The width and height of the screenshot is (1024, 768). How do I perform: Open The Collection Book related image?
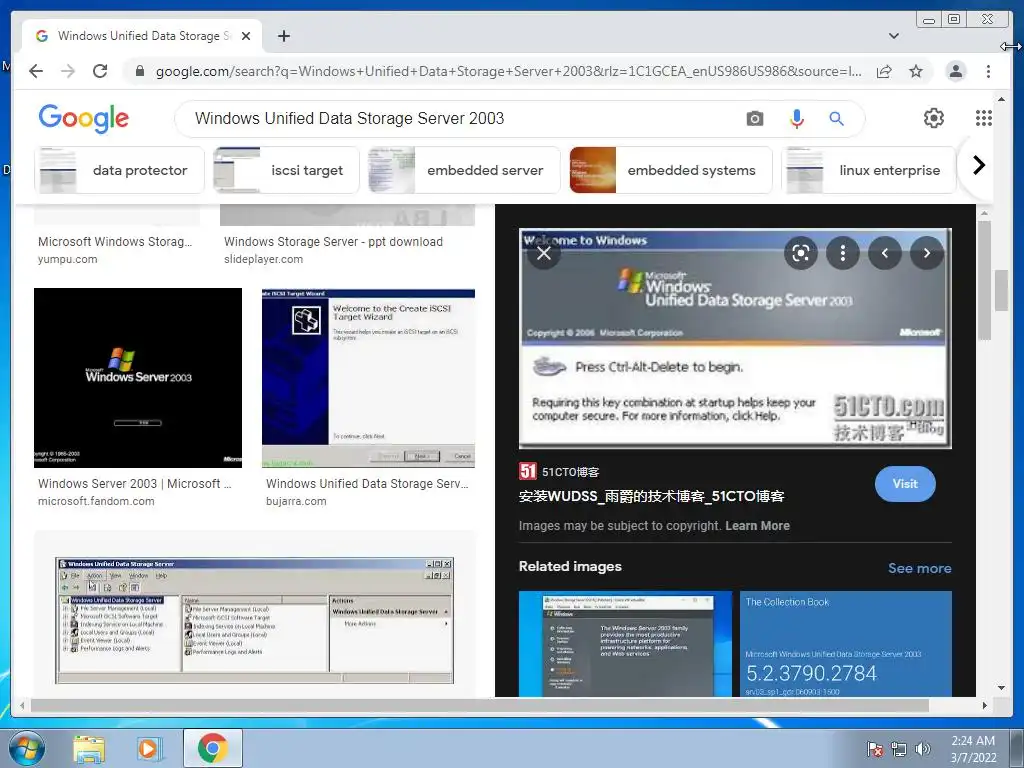click(x=846, y=644)
